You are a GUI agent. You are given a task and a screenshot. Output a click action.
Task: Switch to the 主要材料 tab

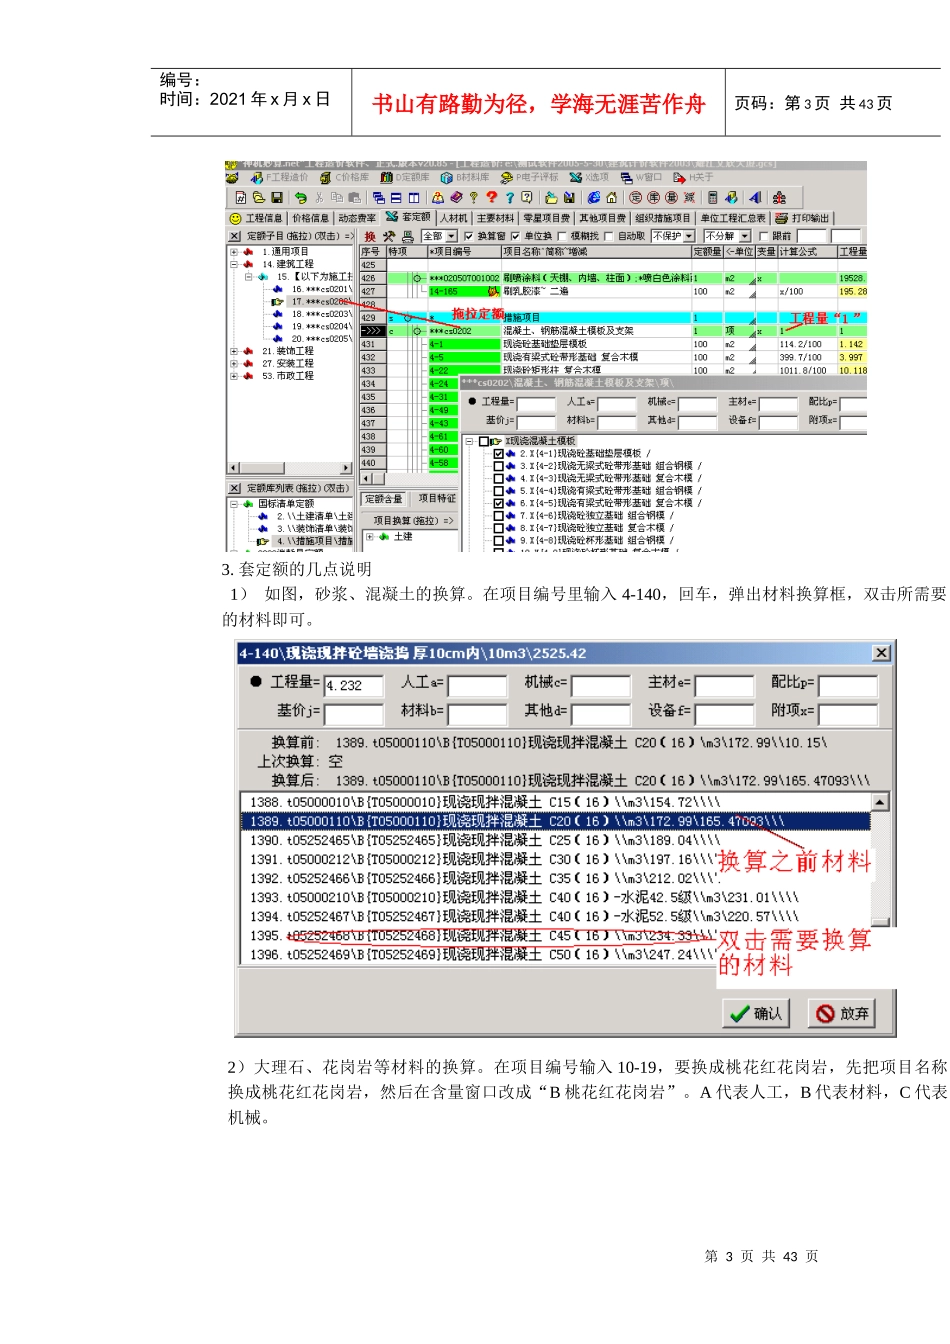click(496, 218)
